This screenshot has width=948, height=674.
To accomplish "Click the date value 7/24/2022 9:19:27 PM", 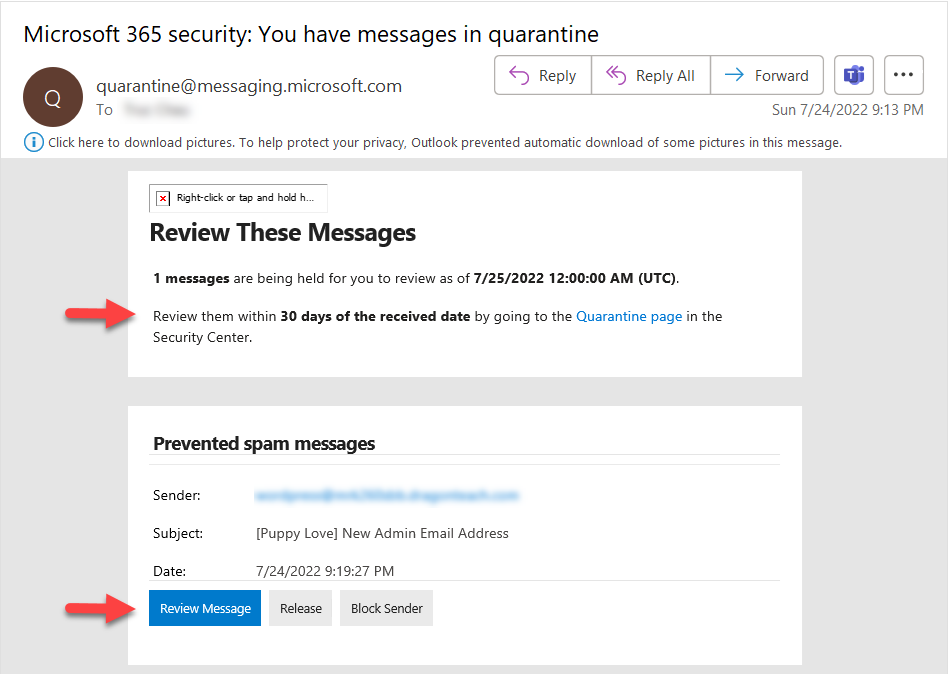I will [325, 571].
